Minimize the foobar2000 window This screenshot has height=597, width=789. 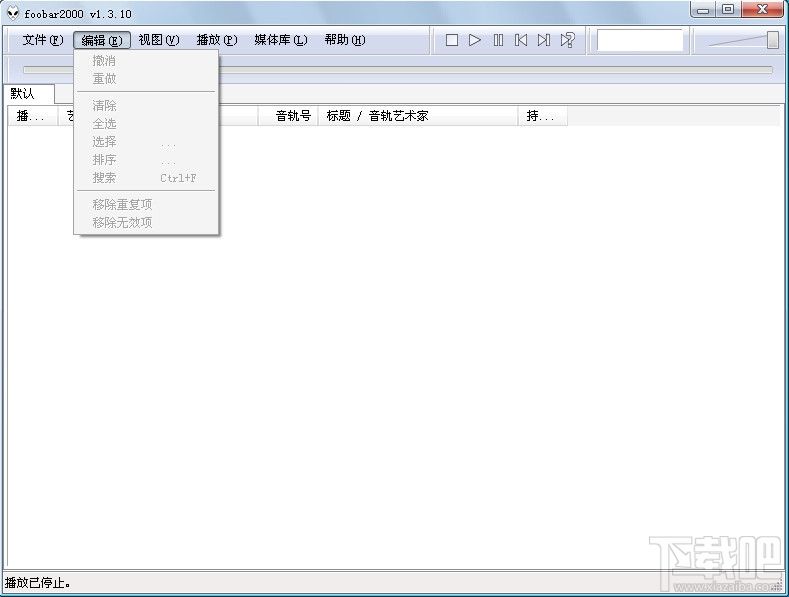tap(703, 10)
